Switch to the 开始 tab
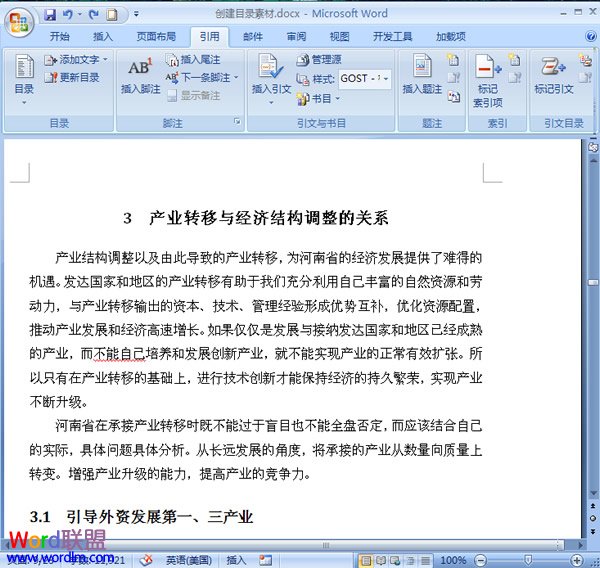The image size is (600, 568). pyautogui.click(x=60, y=36)
